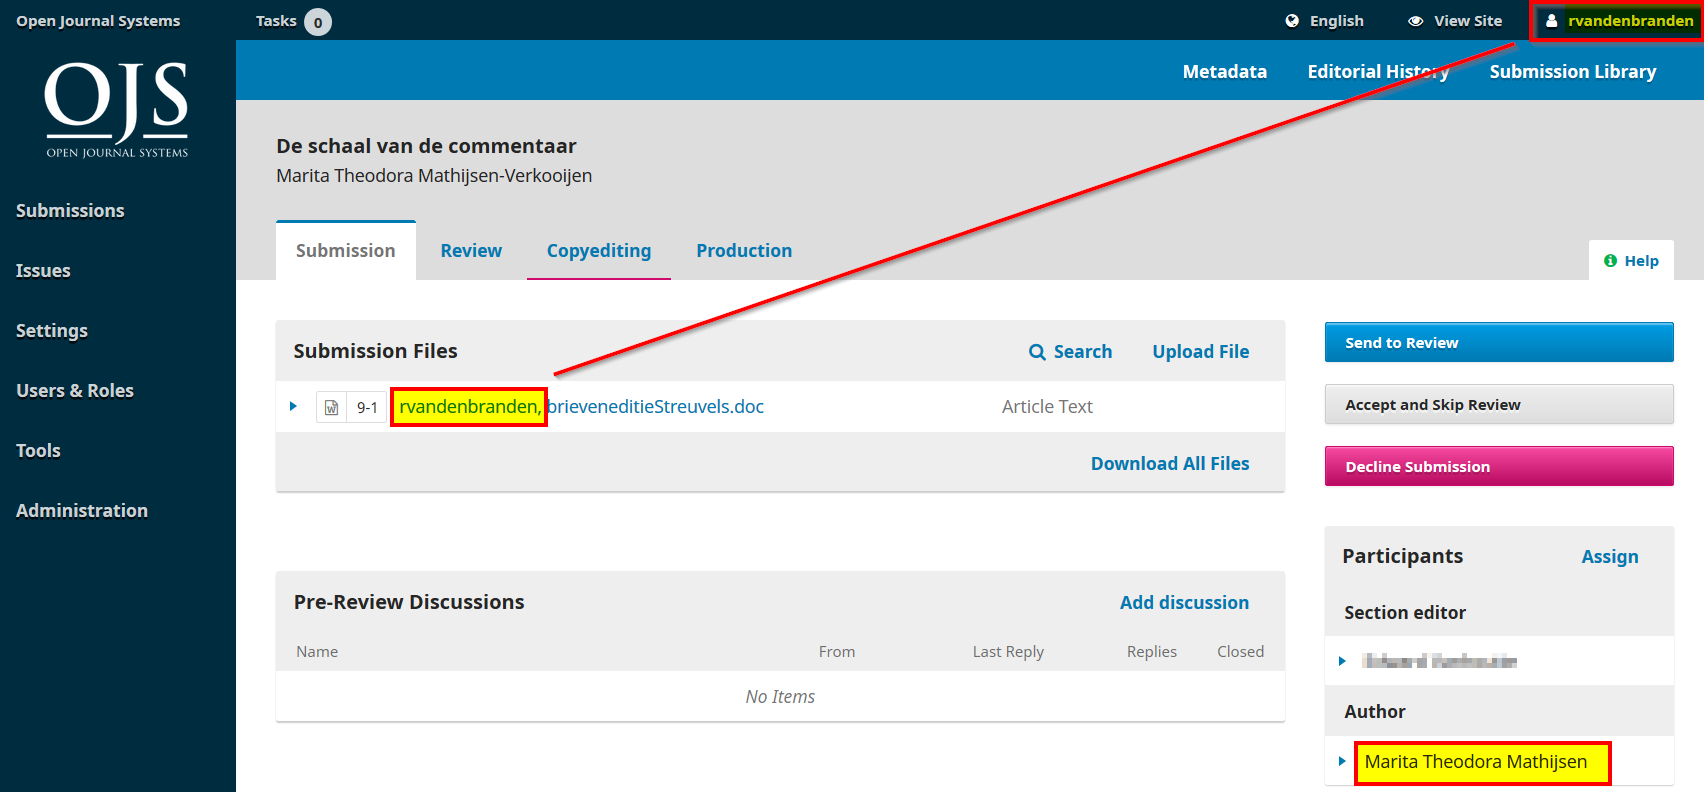The image size is (1704, 792).
Task: Switch to the Review tab
Action: [471, 251]
